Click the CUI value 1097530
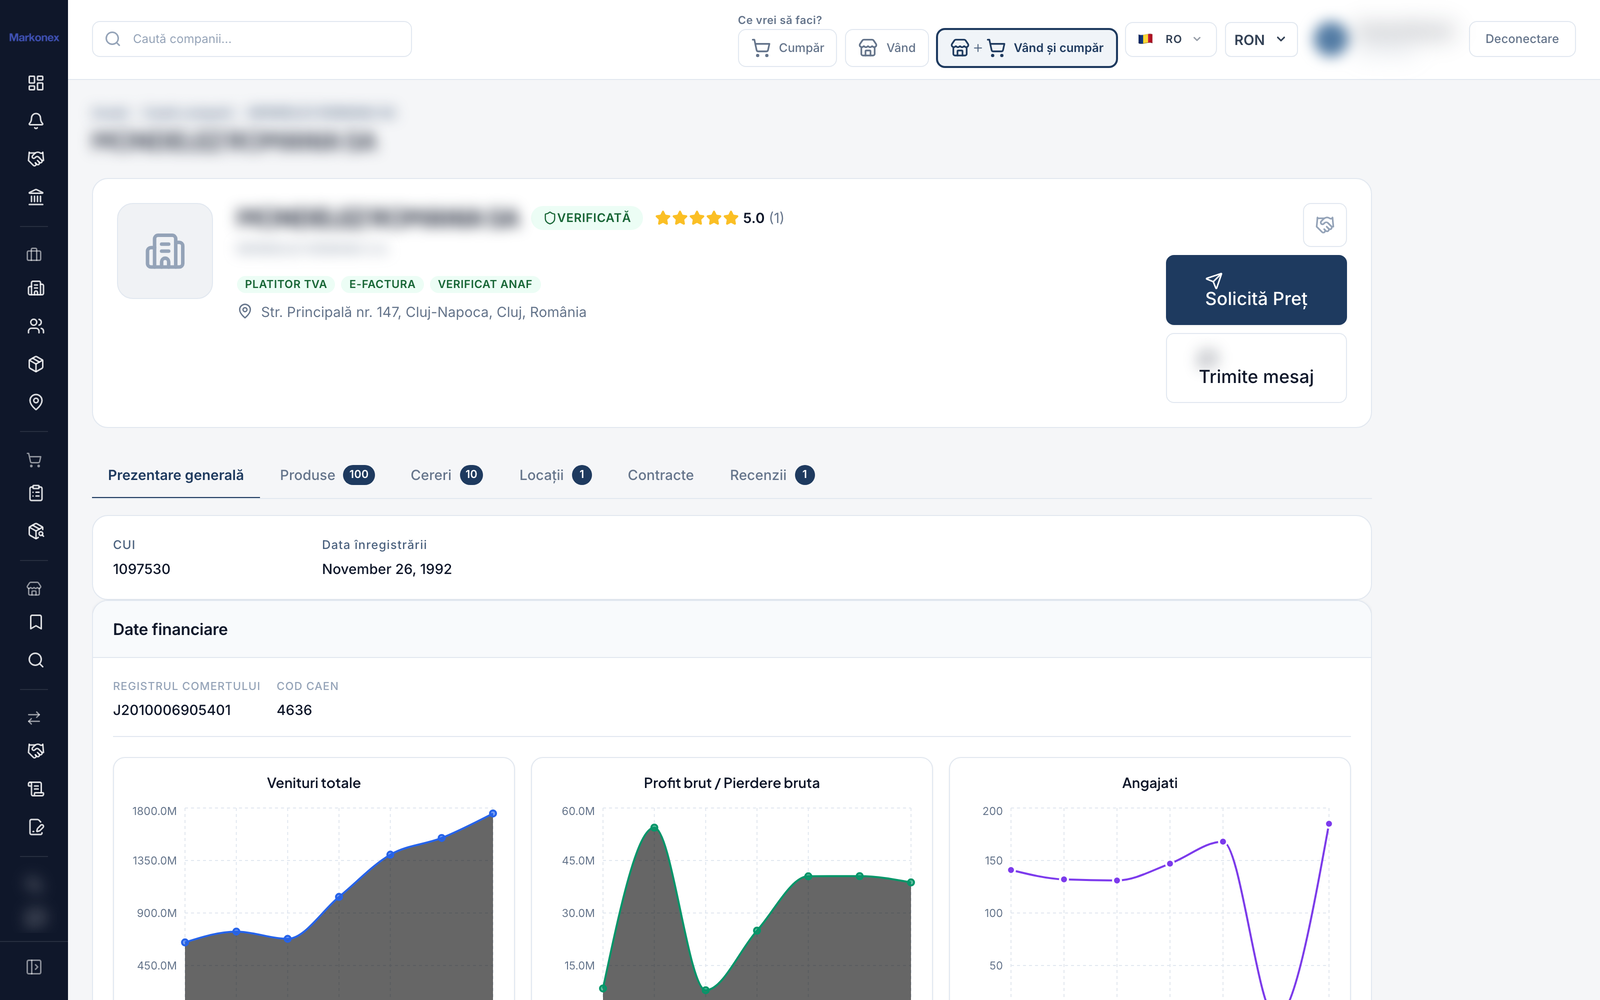This screenshot has width=1600, height=1000. [x=142, y=569]
